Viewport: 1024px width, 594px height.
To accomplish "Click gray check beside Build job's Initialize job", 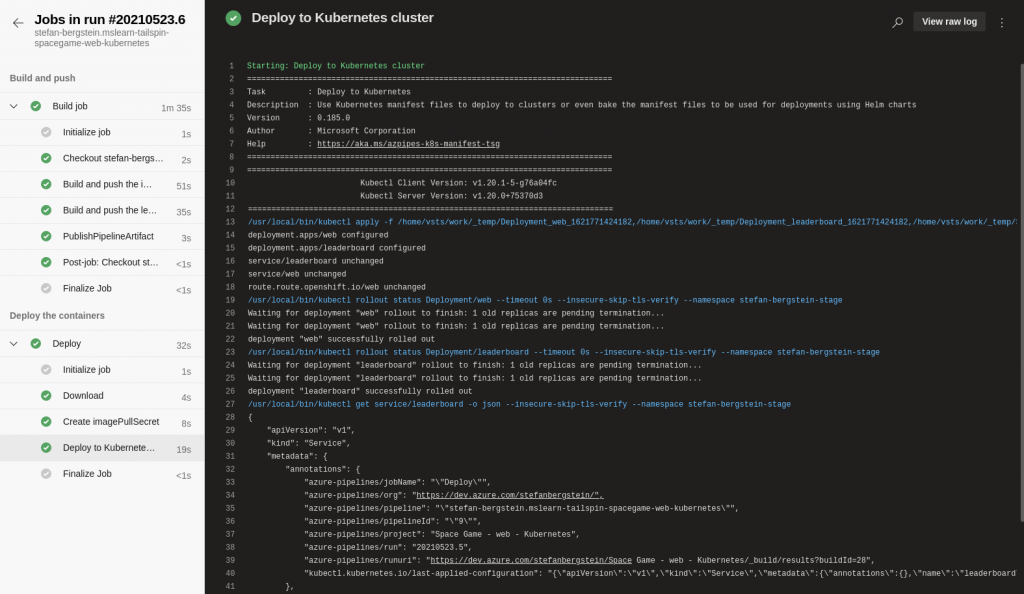I will point(46,132).
